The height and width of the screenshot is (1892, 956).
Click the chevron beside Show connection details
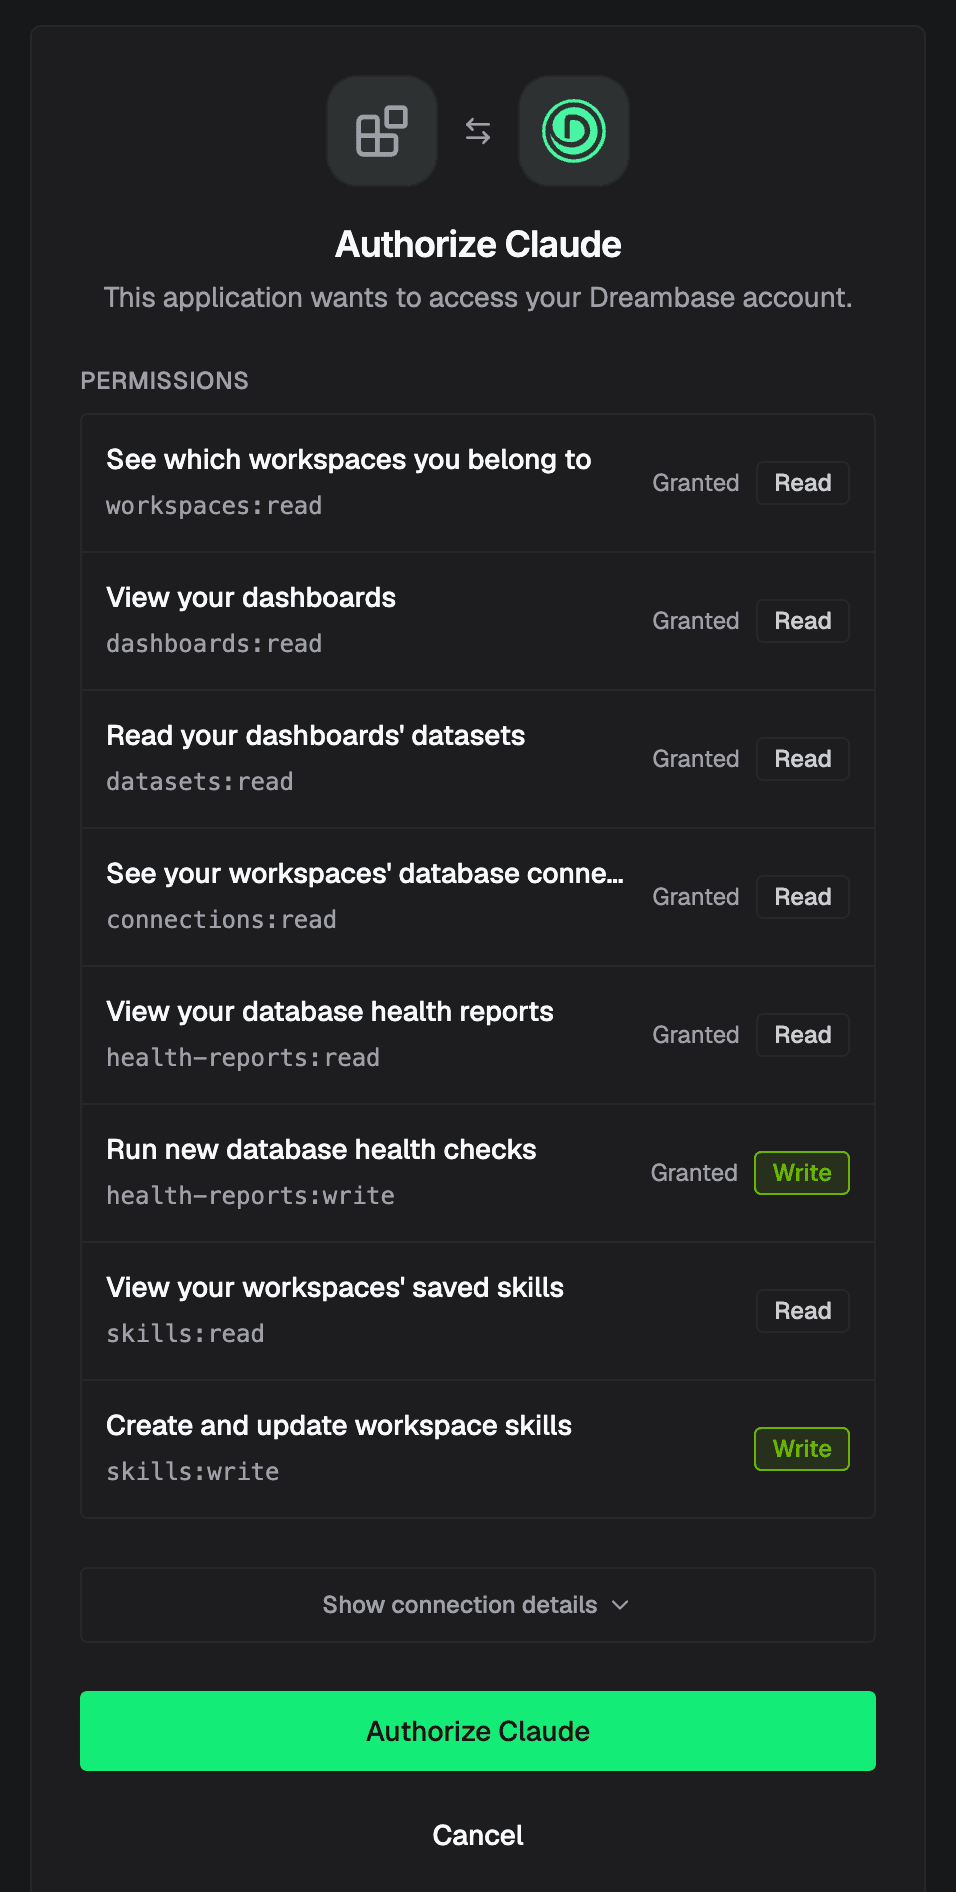[620, 1604]
